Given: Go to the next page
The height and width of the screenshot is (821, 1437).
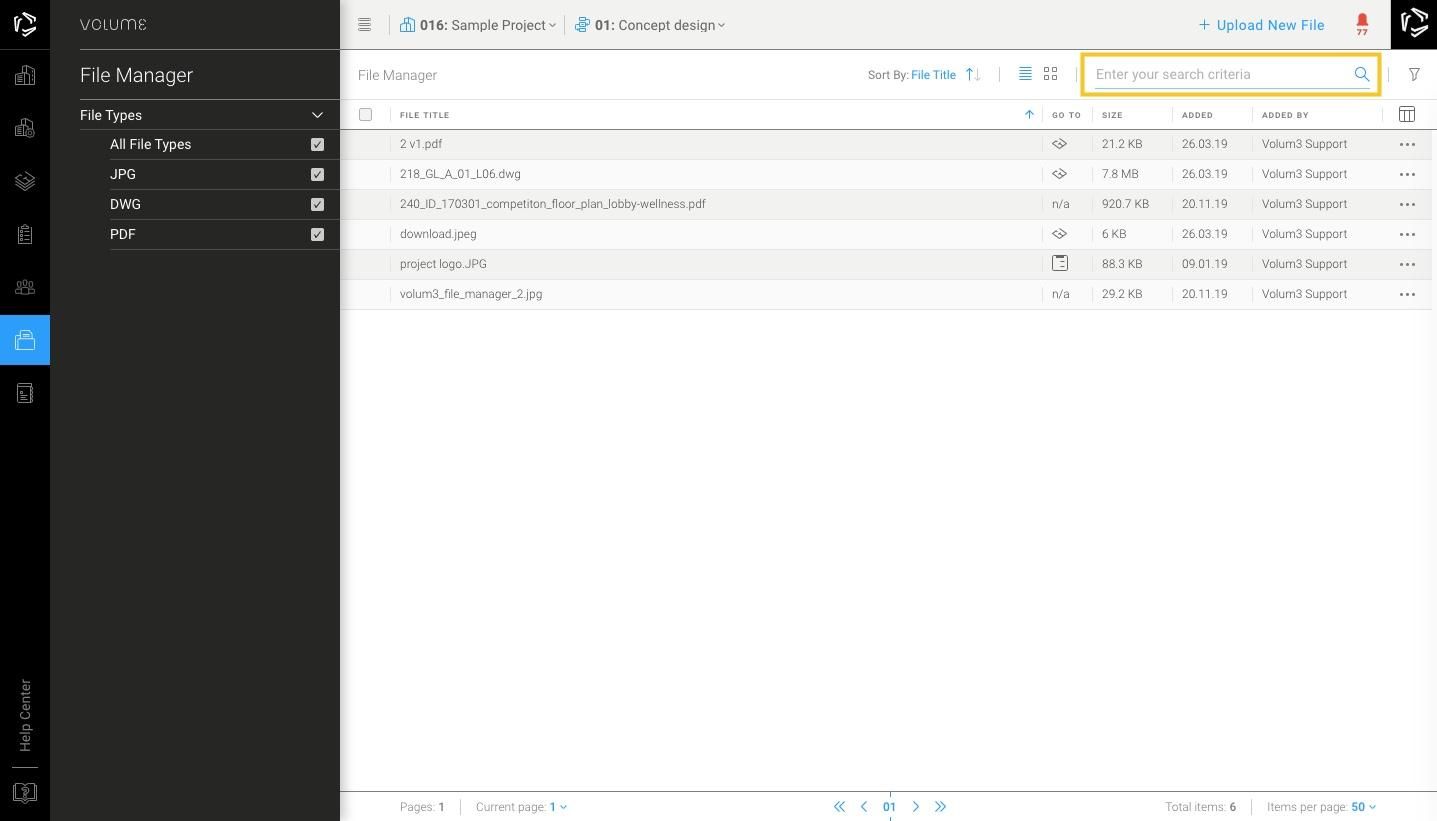Looking at the screenshot, I should 915,807.
